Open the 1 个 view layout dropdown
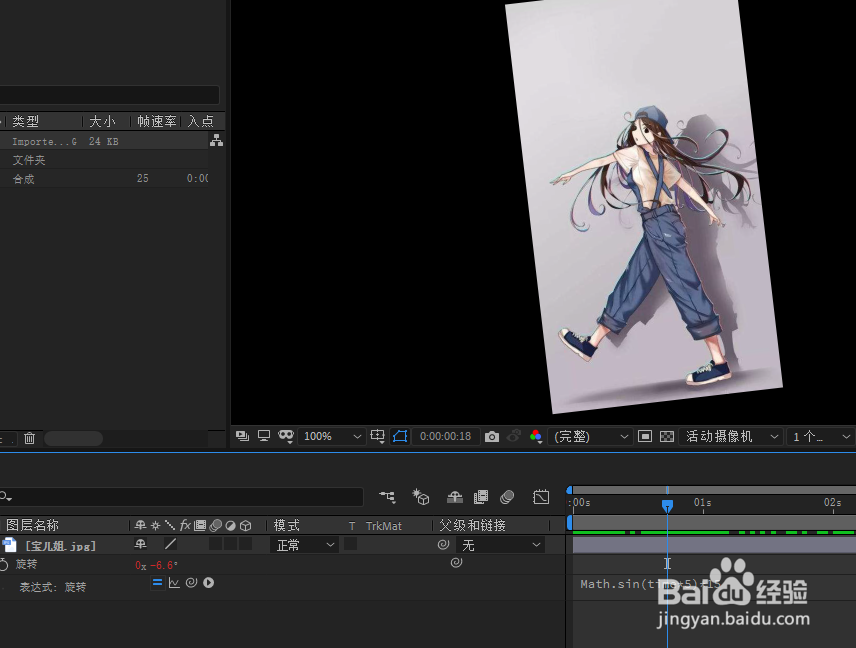 click(x=821, y=436)
